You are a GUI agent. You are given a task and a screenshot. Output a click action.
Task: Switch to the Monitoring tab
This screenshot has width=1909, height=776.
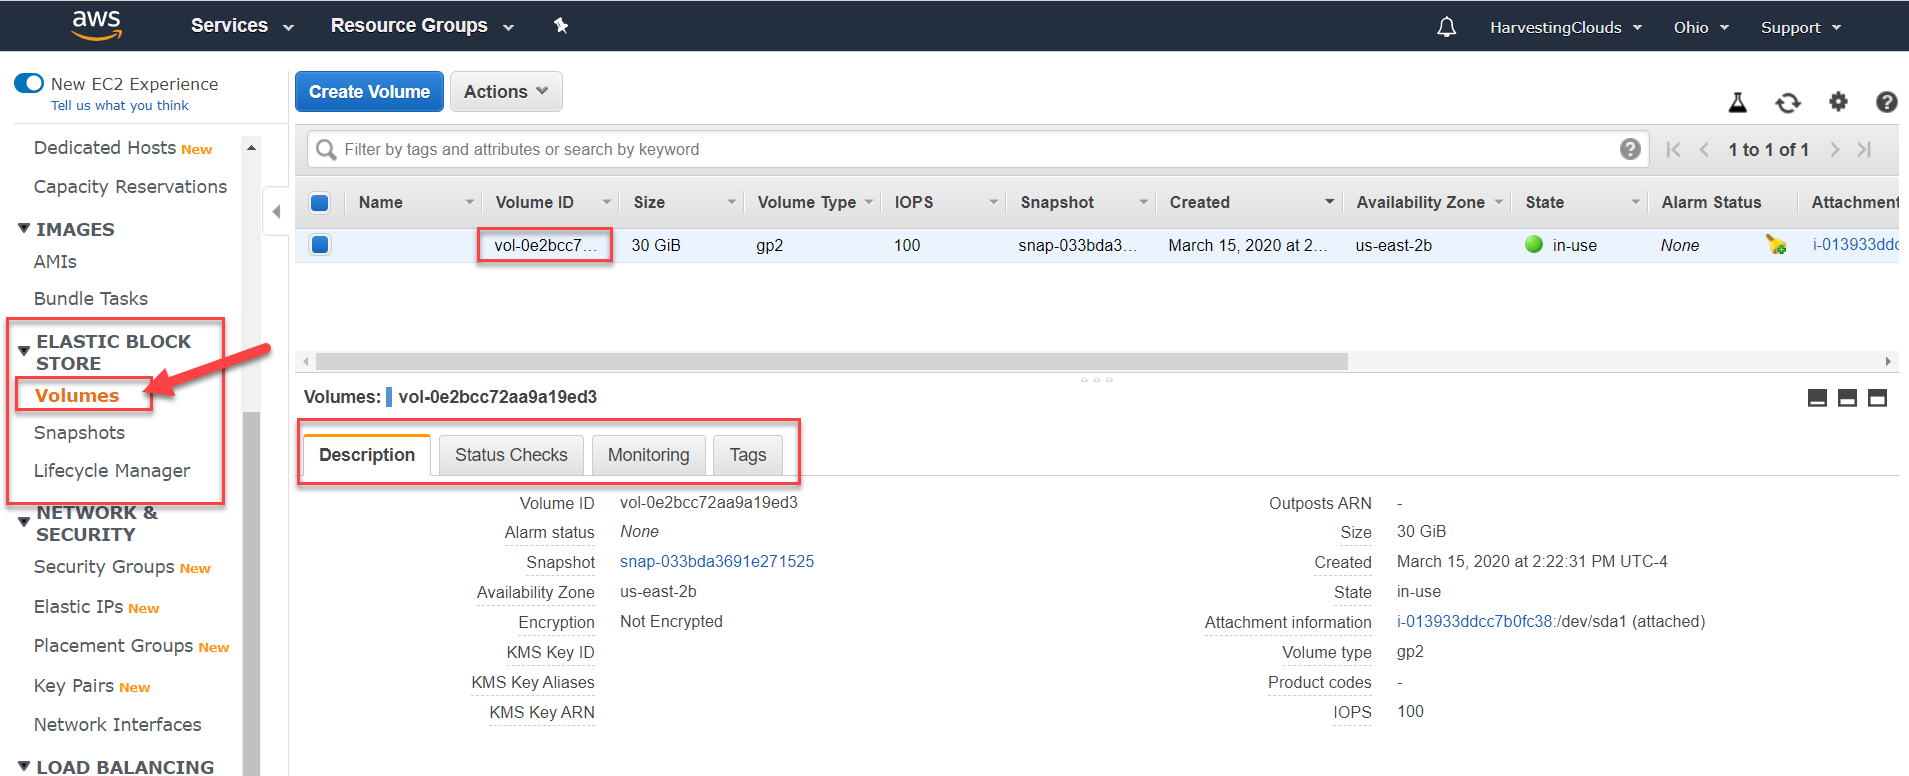click(648, 455)
